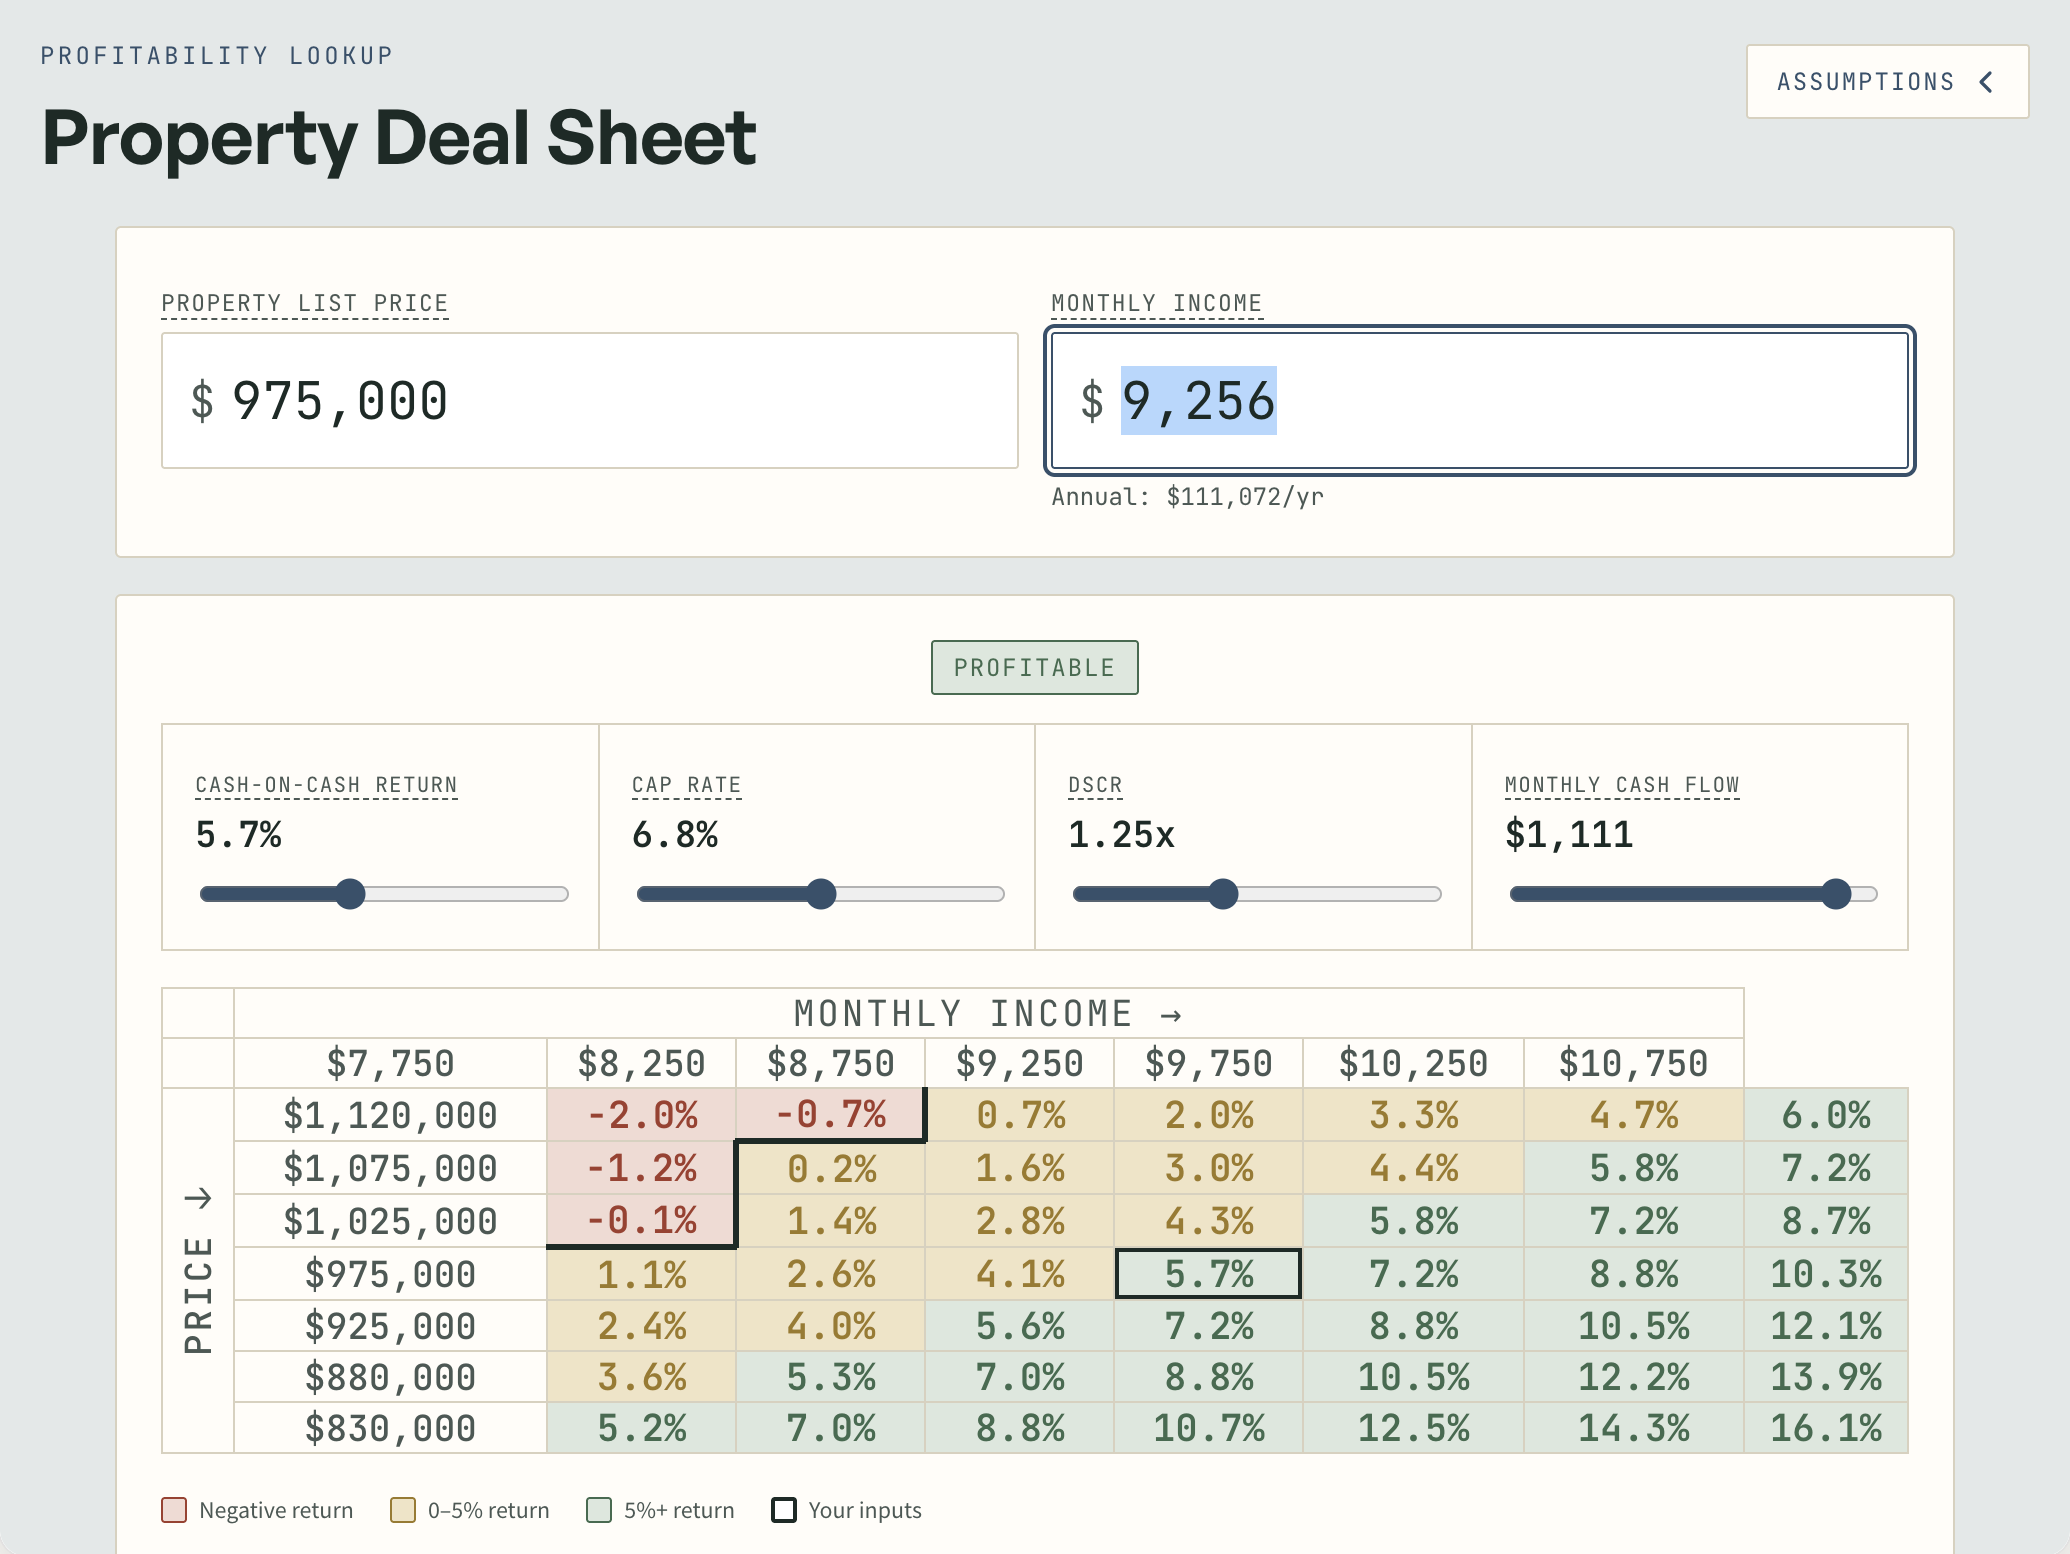Click the -1.2% negative return cell

[641, 1168]
